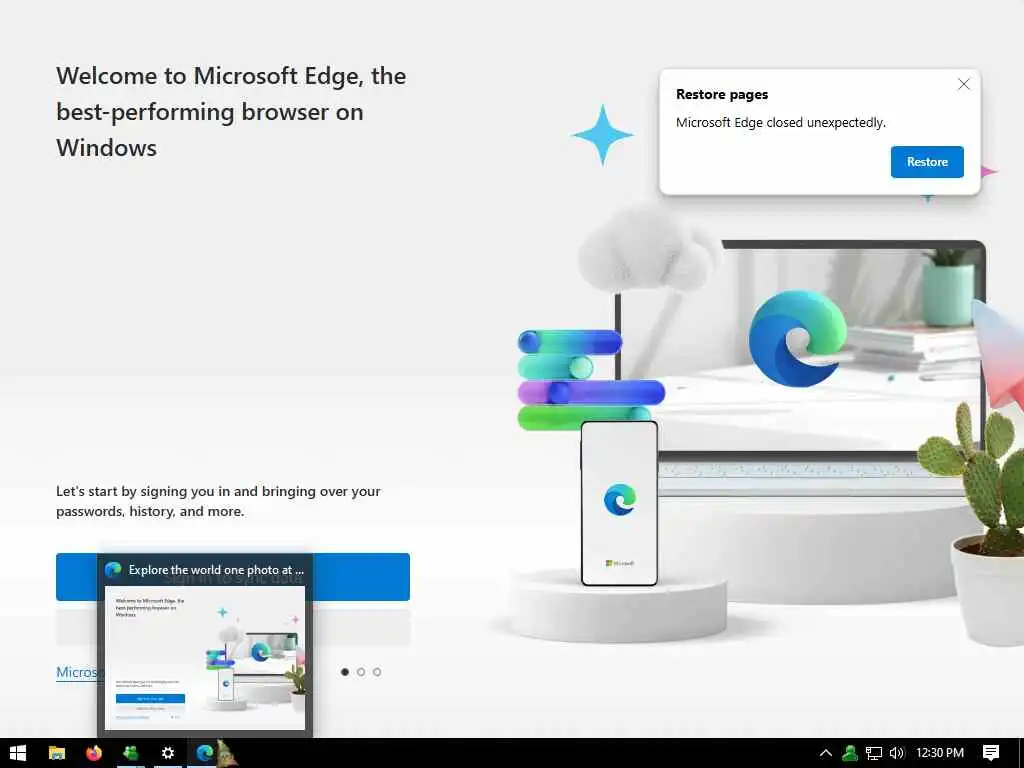Click 'Explore the world one photo at ...' preview title
This screenshot has height=768, width=1024.
click(216, 569)
